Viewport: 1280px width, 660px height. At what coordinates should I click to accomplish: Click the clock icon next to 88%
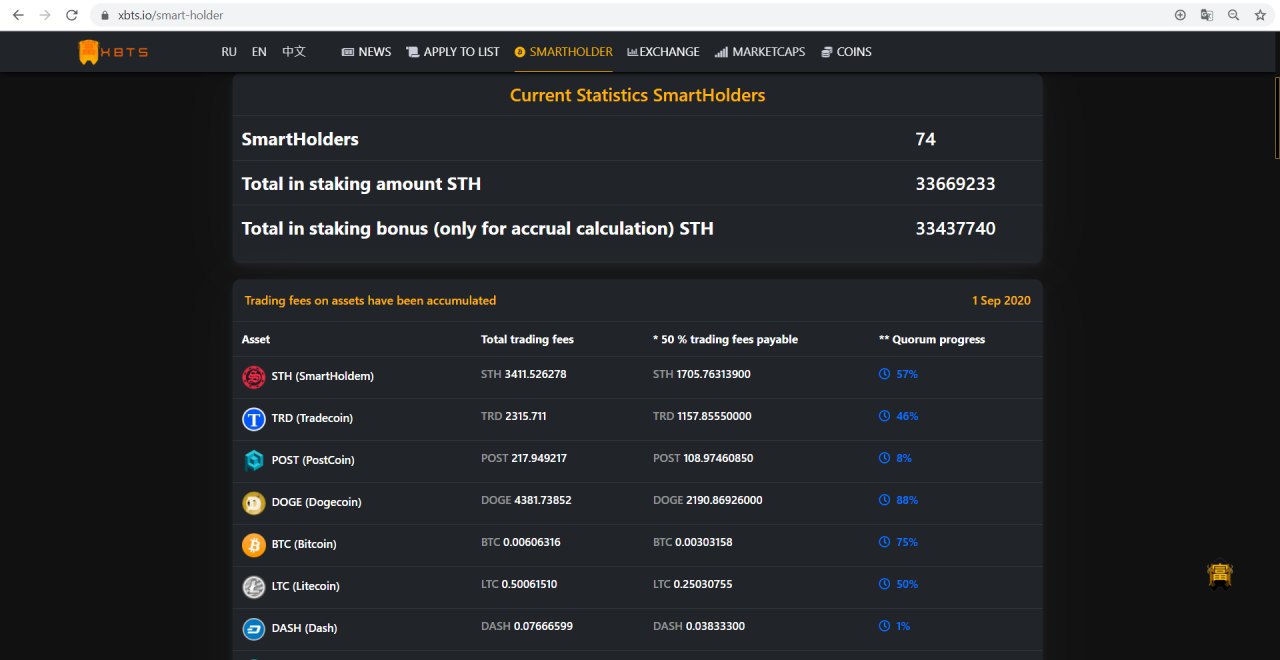pos(884,500)
